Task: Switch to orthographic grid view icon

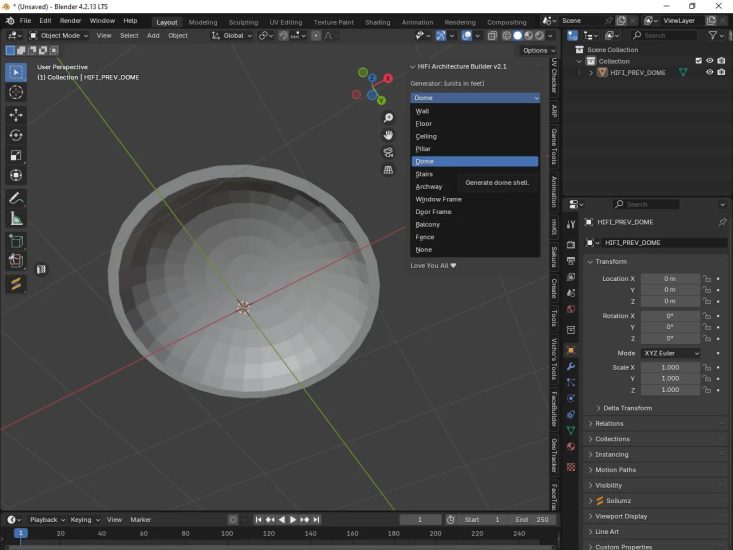Action: pos(388,170)
